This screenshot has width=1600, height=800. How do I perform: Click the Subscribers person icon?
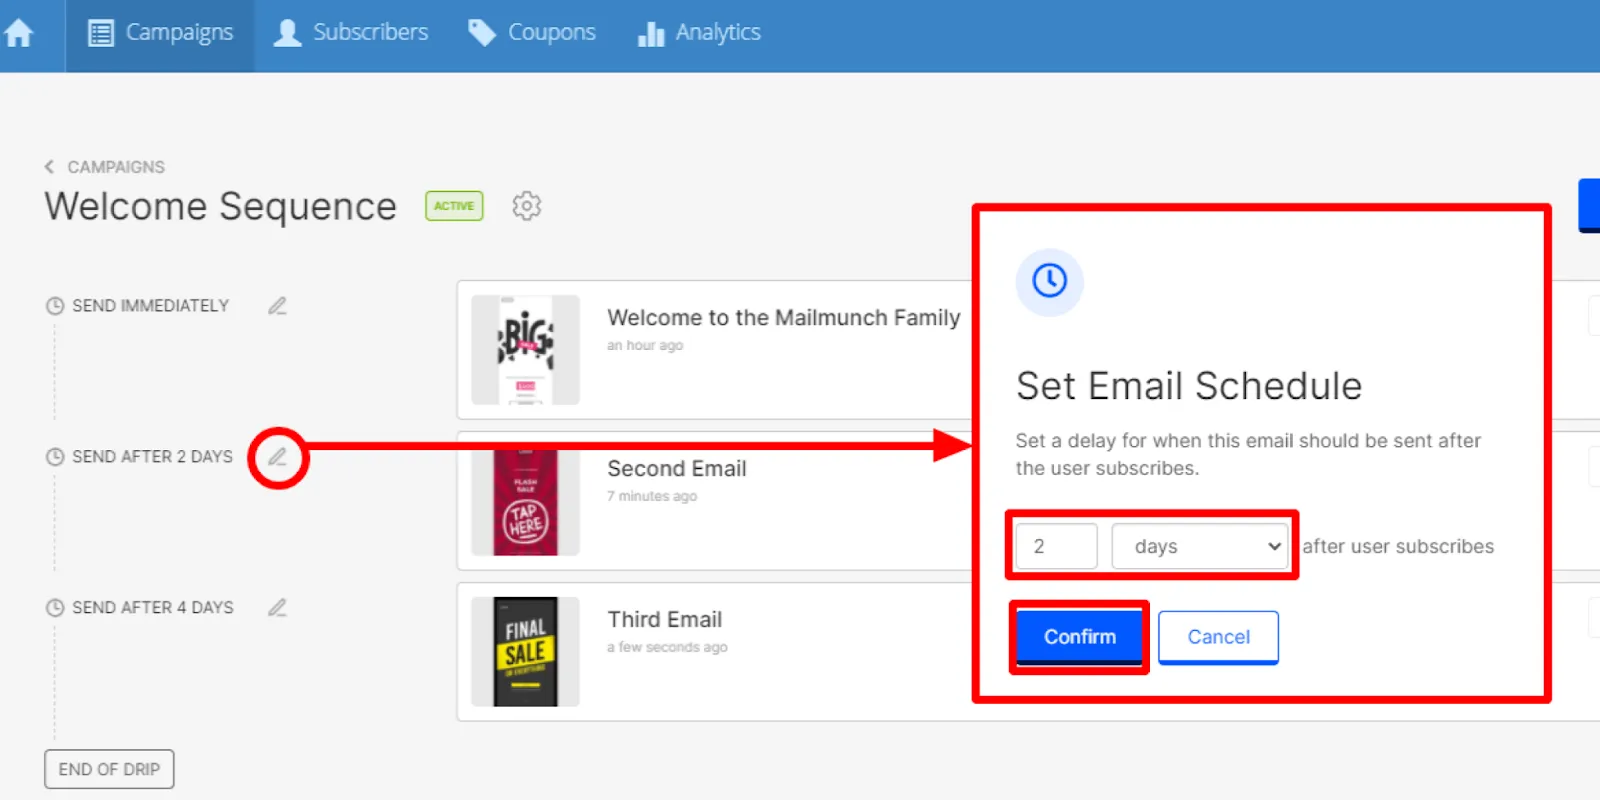287,33
